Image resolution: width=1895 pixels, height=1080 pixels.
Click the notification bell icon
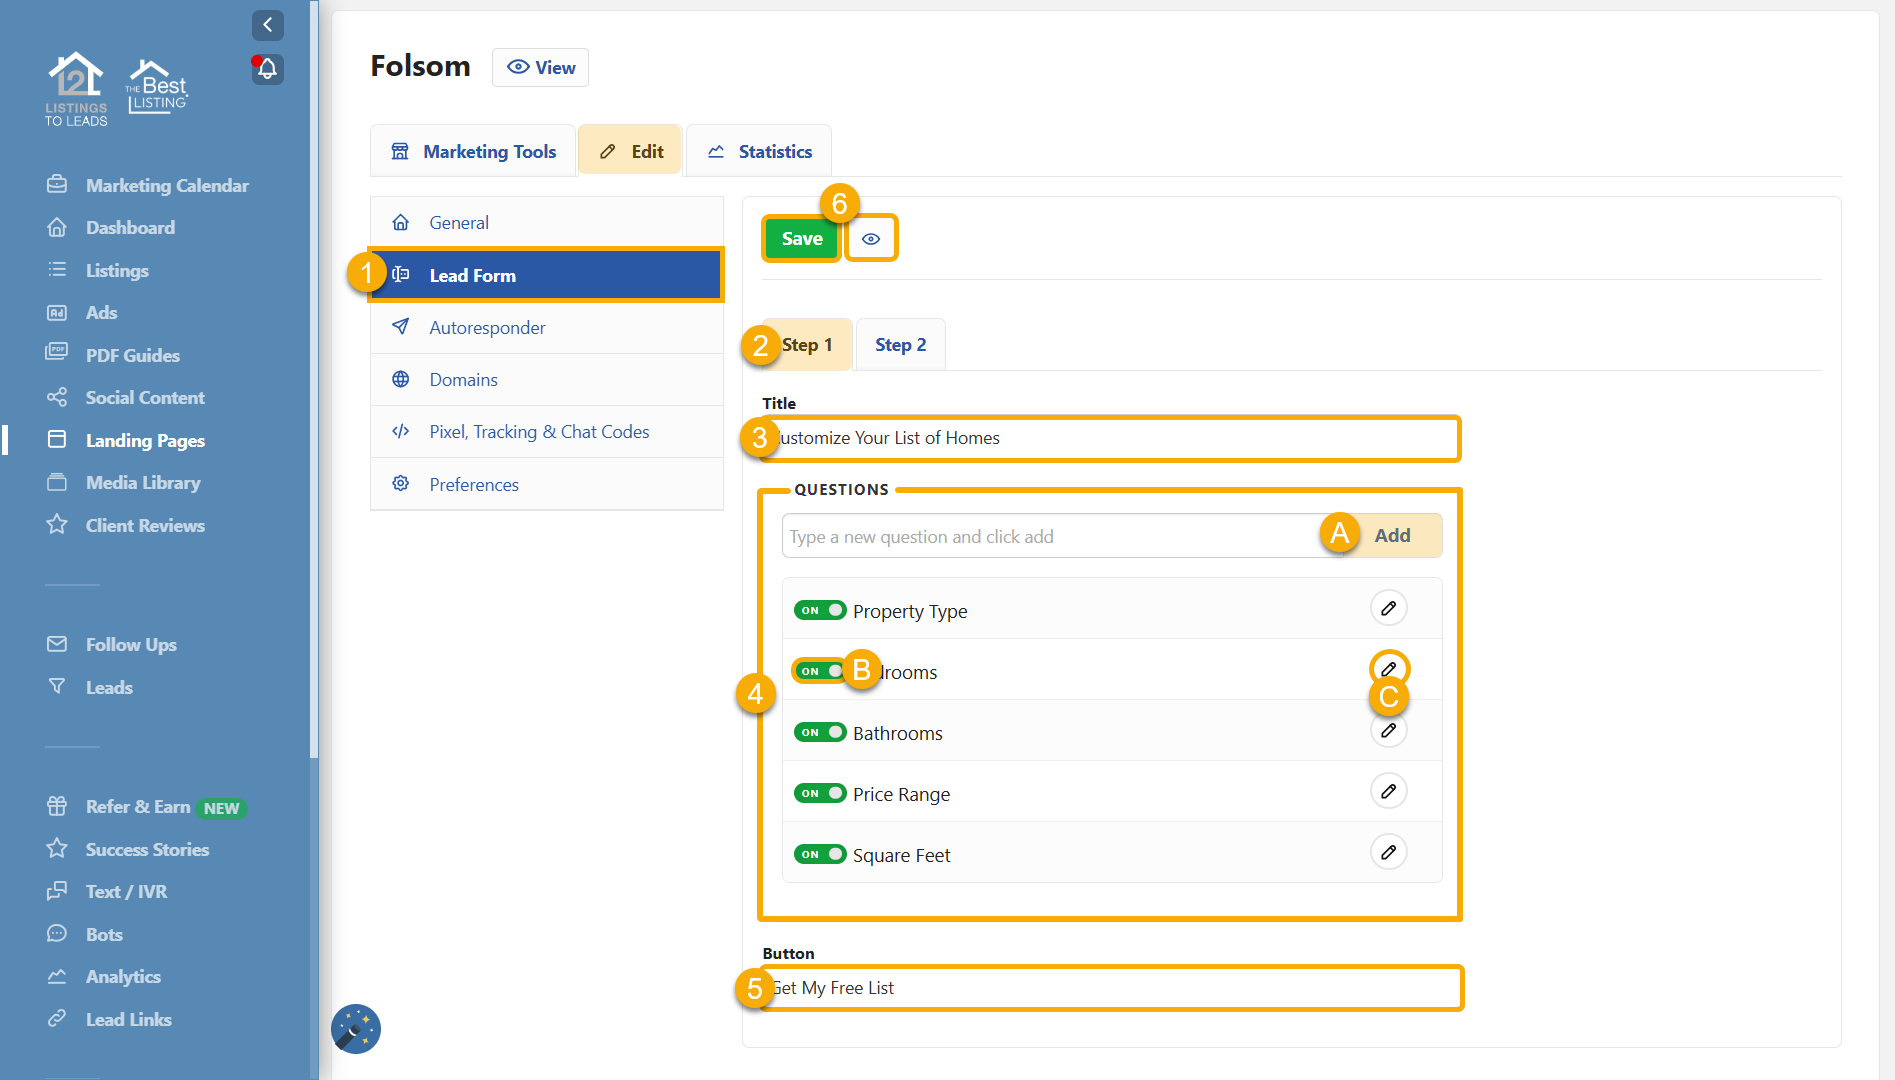point(267,69)
